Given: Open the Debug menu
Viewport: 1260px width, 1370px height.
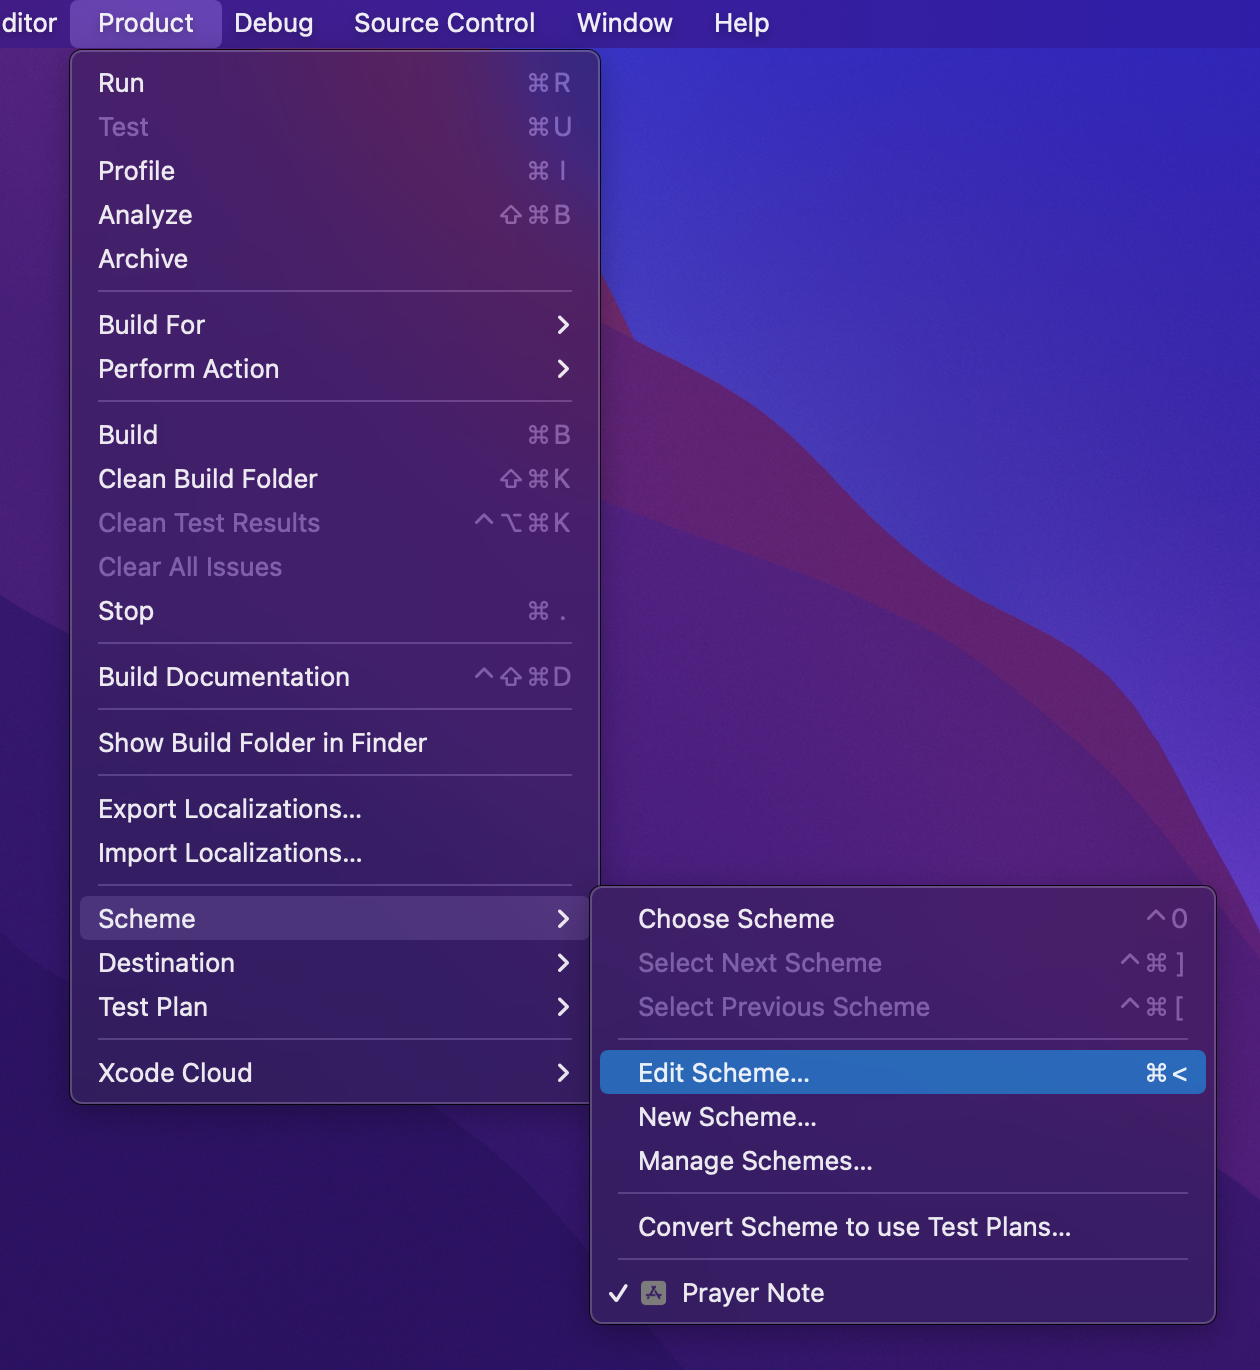Looking at the screenshot, I should [x=273, y=23].
